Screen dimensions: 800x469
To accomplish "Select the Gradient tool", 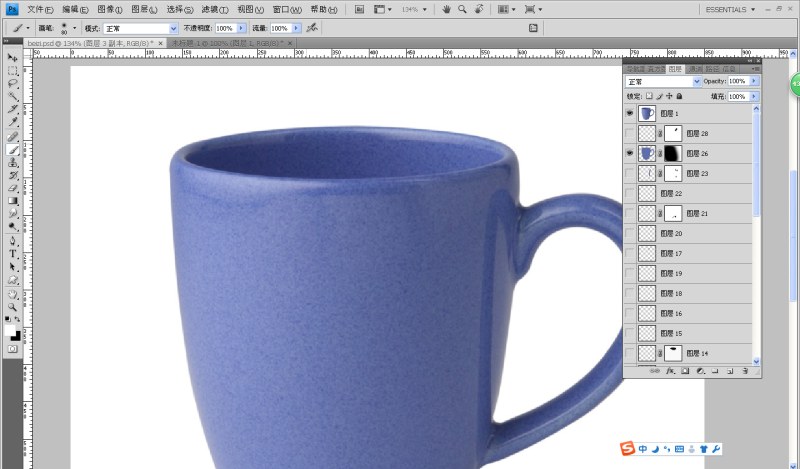I will pyautogui.click(x=13, y=201).
